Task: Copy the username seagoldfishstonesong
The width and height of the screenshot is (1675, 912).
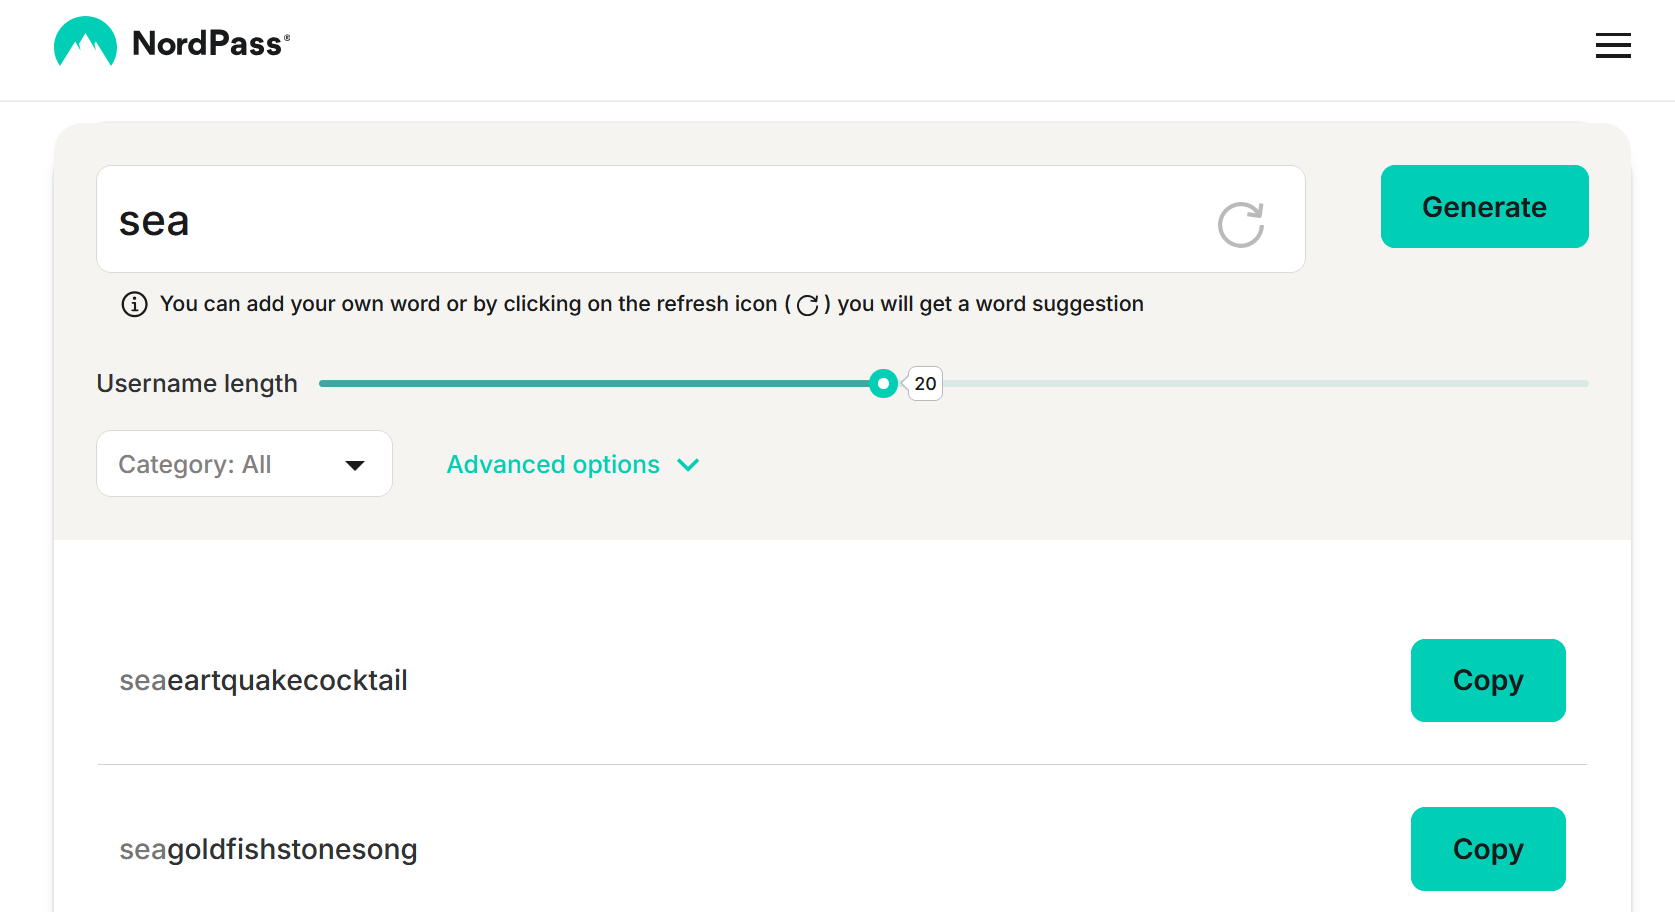Action: (x=1487, y=849)
